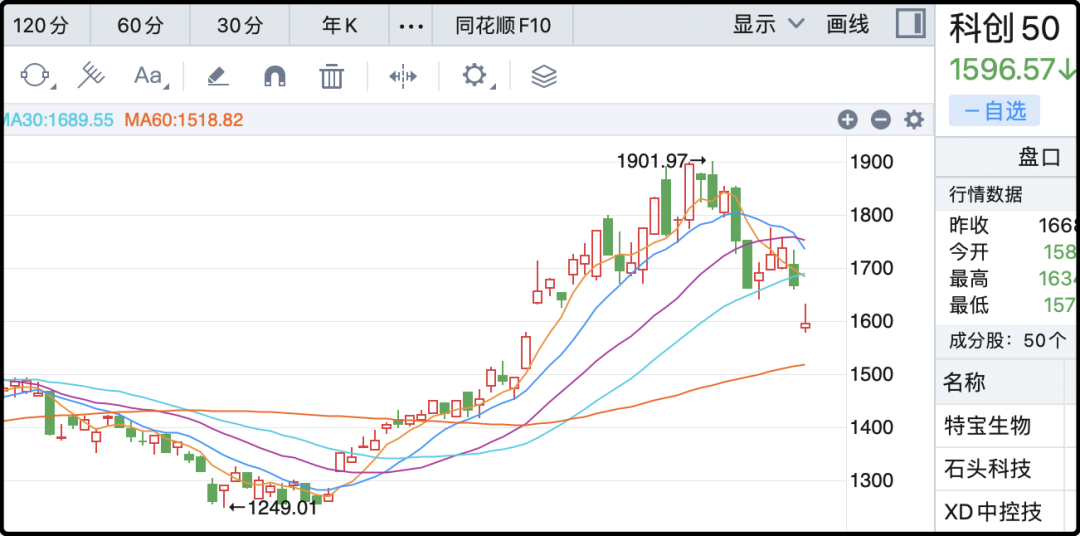
Task: Delete drawings with the trash icon
Action: point(331,75)
